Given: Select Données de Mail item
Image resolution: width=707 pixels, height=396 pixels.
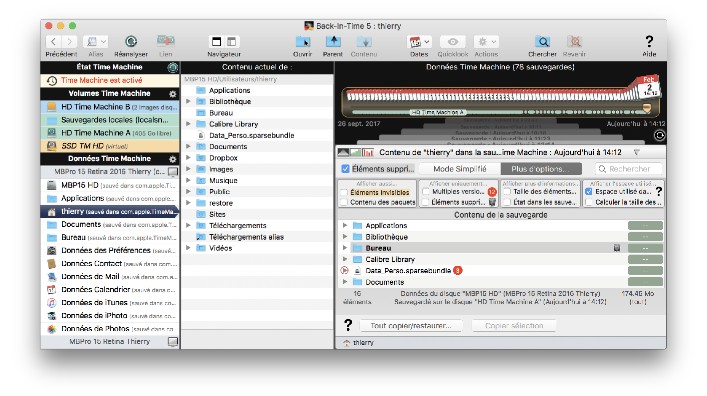Looking at the screenshot, I should click(110, 277).
